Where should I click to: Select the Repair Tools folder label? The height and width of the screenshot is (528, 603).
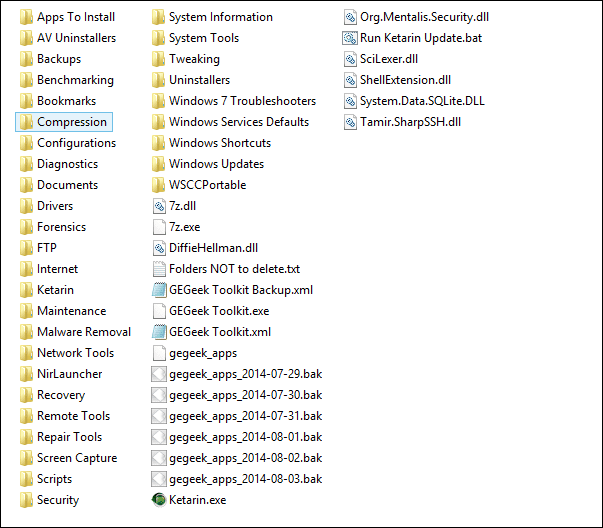(70, 437)
